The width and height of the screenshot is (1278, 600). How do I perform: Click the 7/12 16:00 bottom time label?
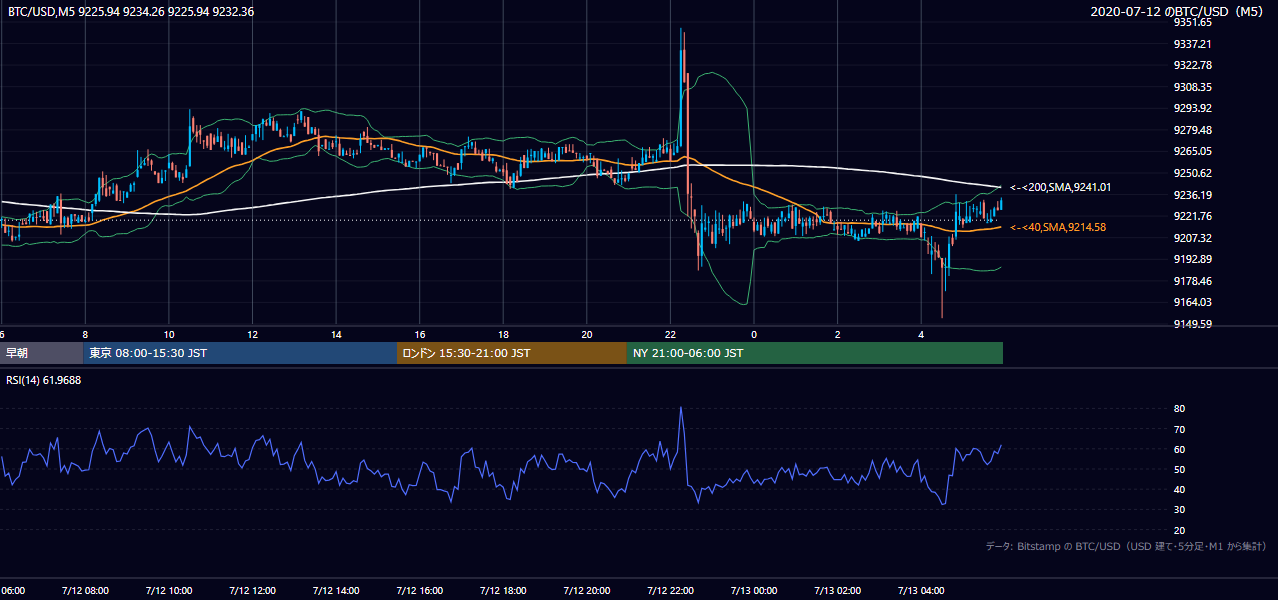tap(420, 591)
